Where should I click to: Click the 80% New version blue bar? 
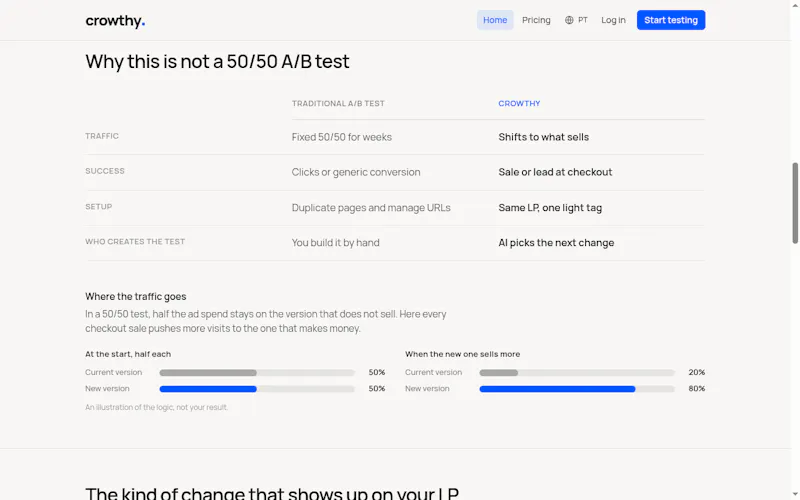pos(557,389)
